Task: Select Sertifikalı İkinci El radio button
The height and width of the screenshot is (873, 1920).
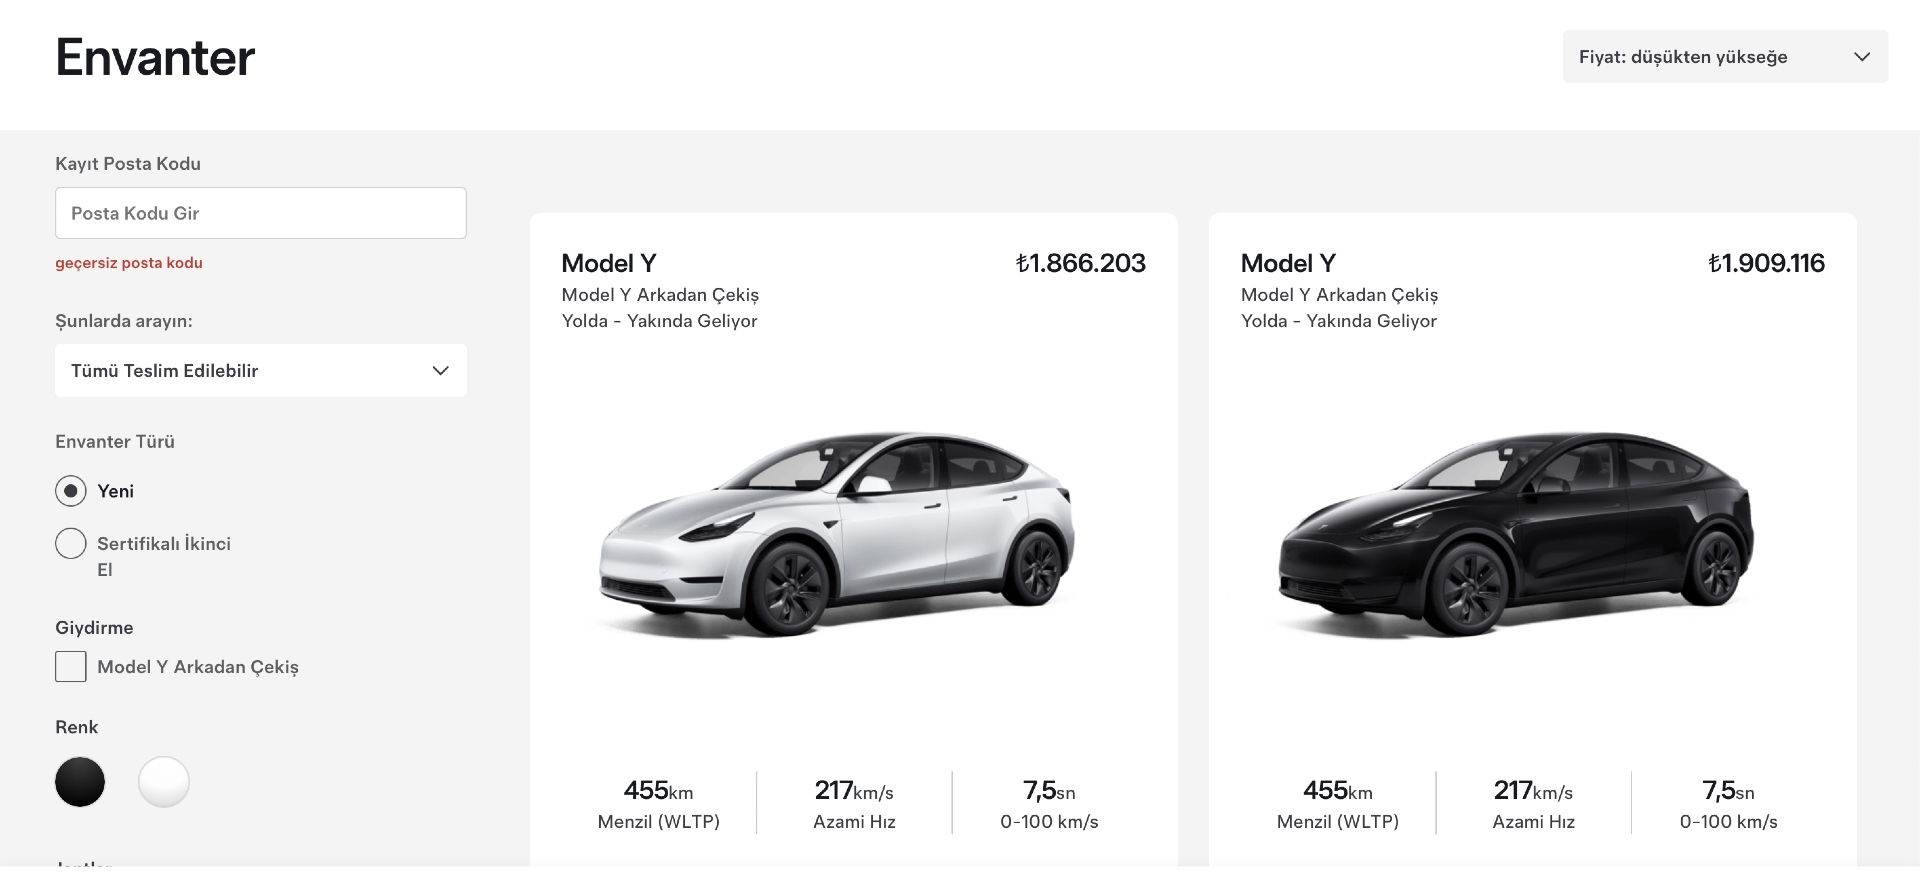Action: pos(71,544)
